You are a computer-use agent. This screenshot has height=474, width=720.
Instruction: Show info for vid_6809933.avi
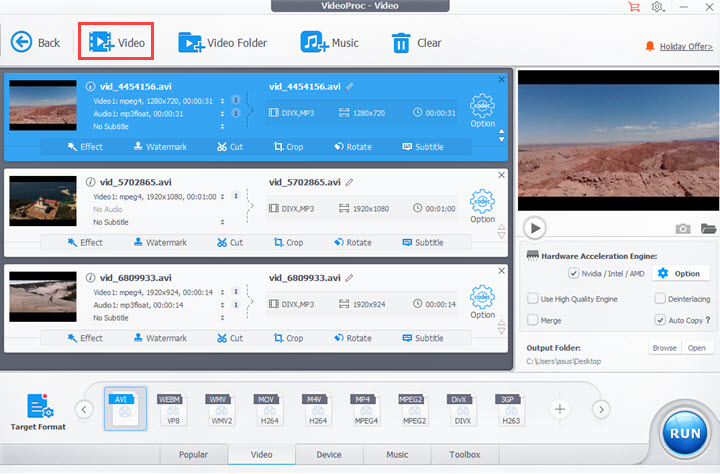(90, 277)
